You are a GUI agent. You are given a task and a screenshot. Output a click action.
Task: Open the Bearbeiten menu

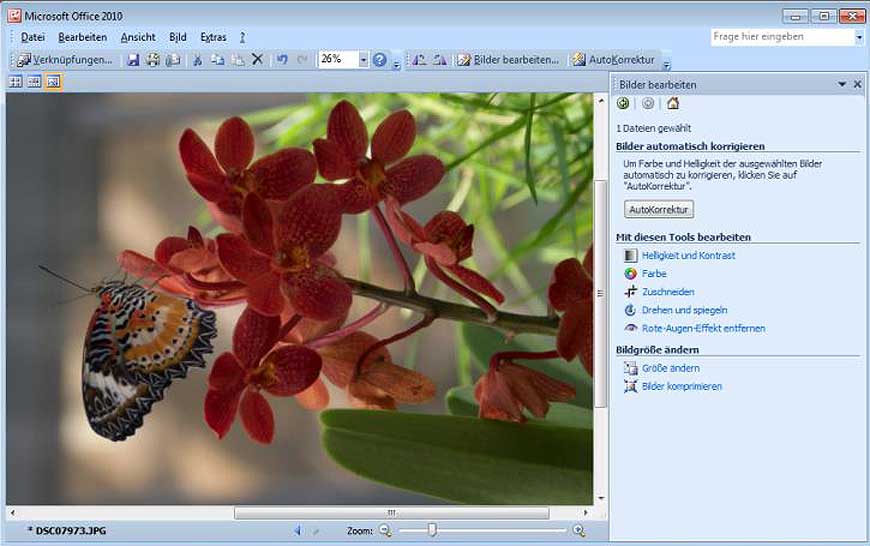(83, 37)
